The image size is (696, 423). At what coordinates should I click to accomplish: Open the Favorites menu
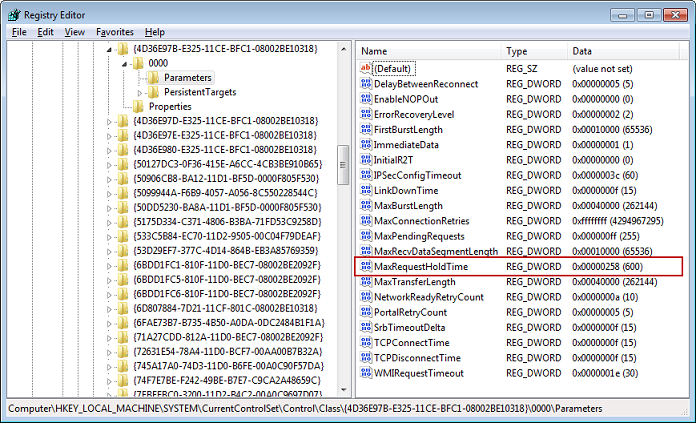[x=114, y=32]
